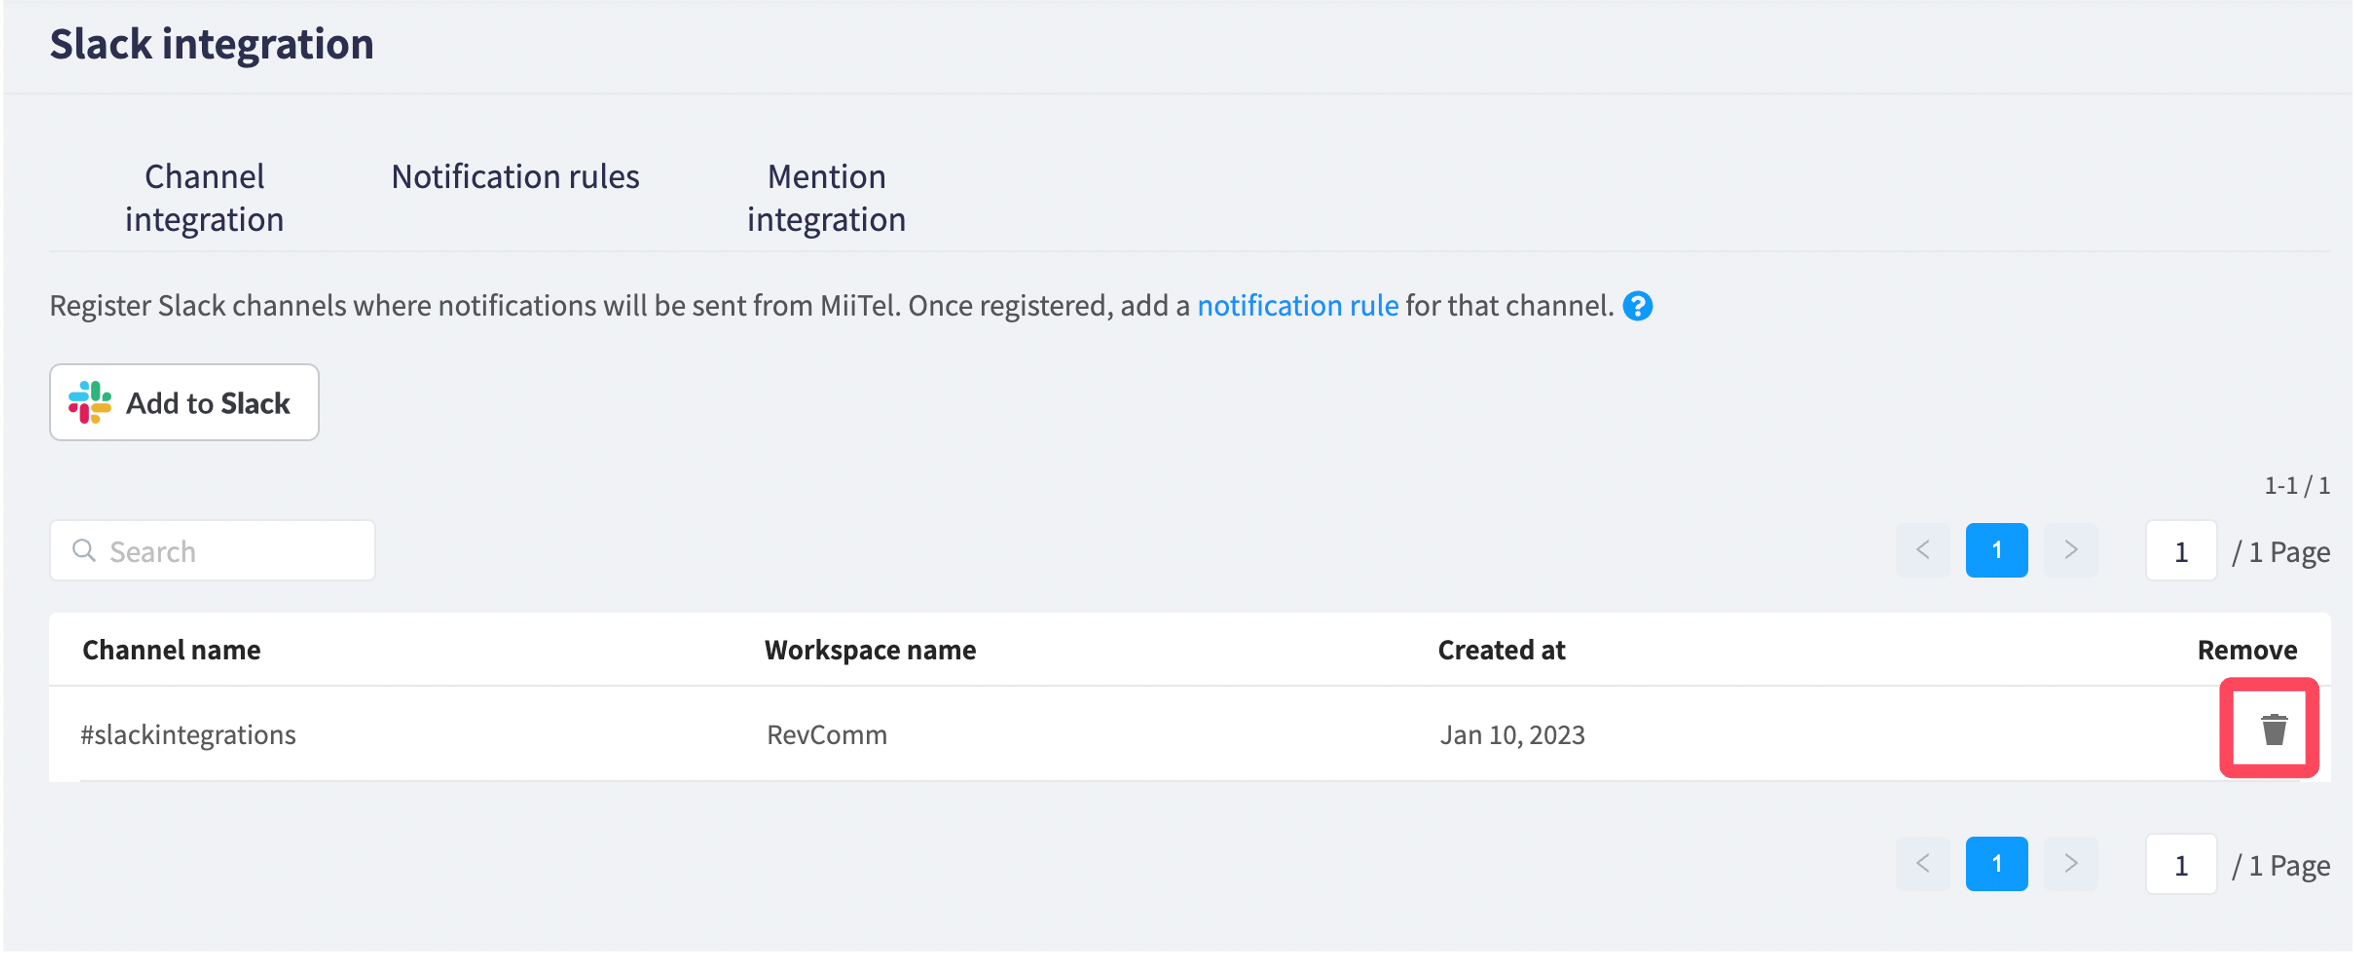
Task: Open the Channel integration tab
Action: [x=204, y=197]
